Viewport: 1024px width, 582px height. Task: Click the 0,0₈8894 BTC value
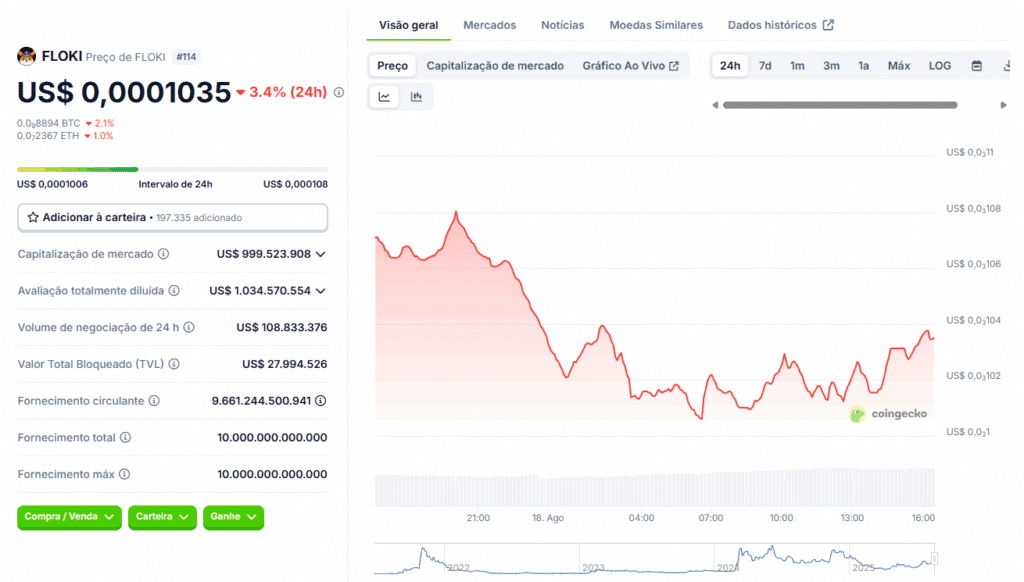49,123
